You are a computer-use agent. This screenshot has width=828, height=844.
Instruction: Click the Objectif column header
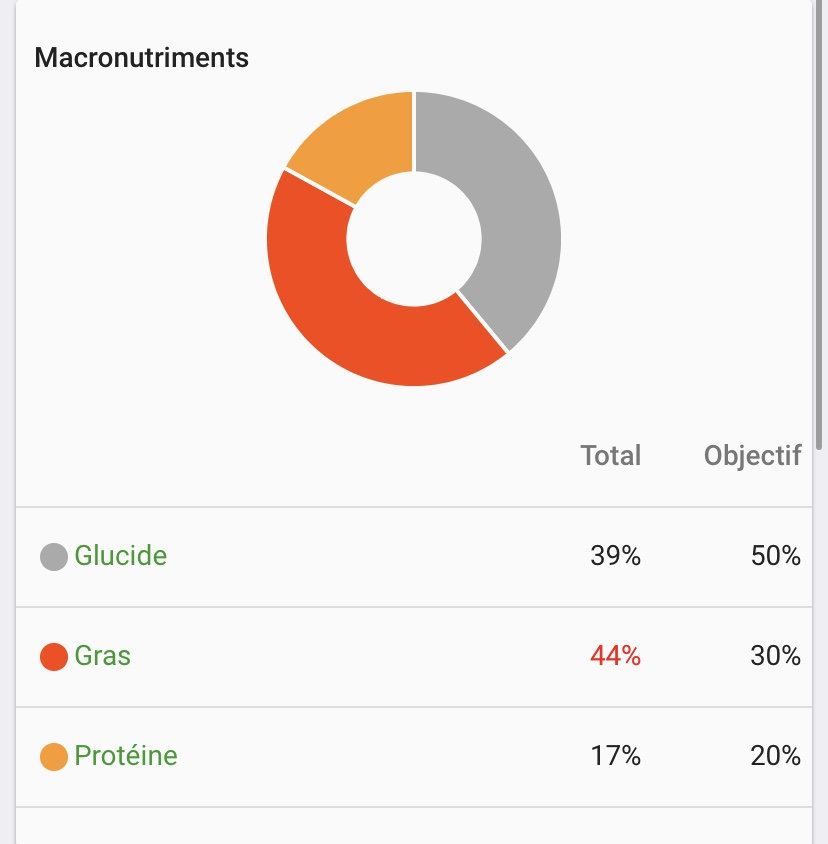tap(752, 456)
